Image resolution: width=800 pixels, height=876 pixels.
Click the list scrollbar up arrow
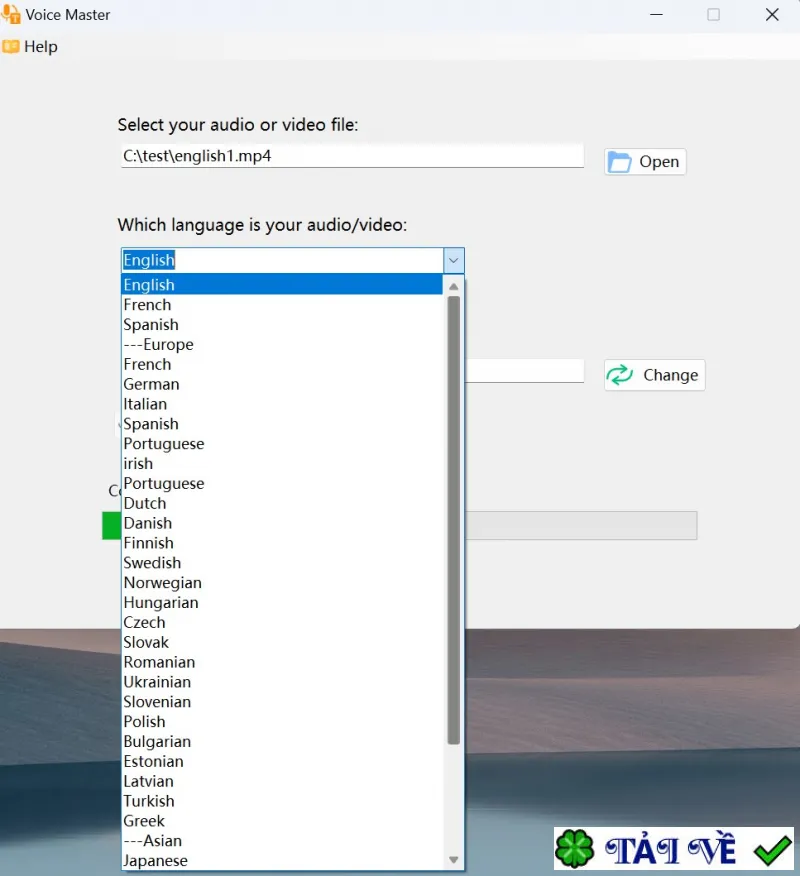click(x=454, y=287)
